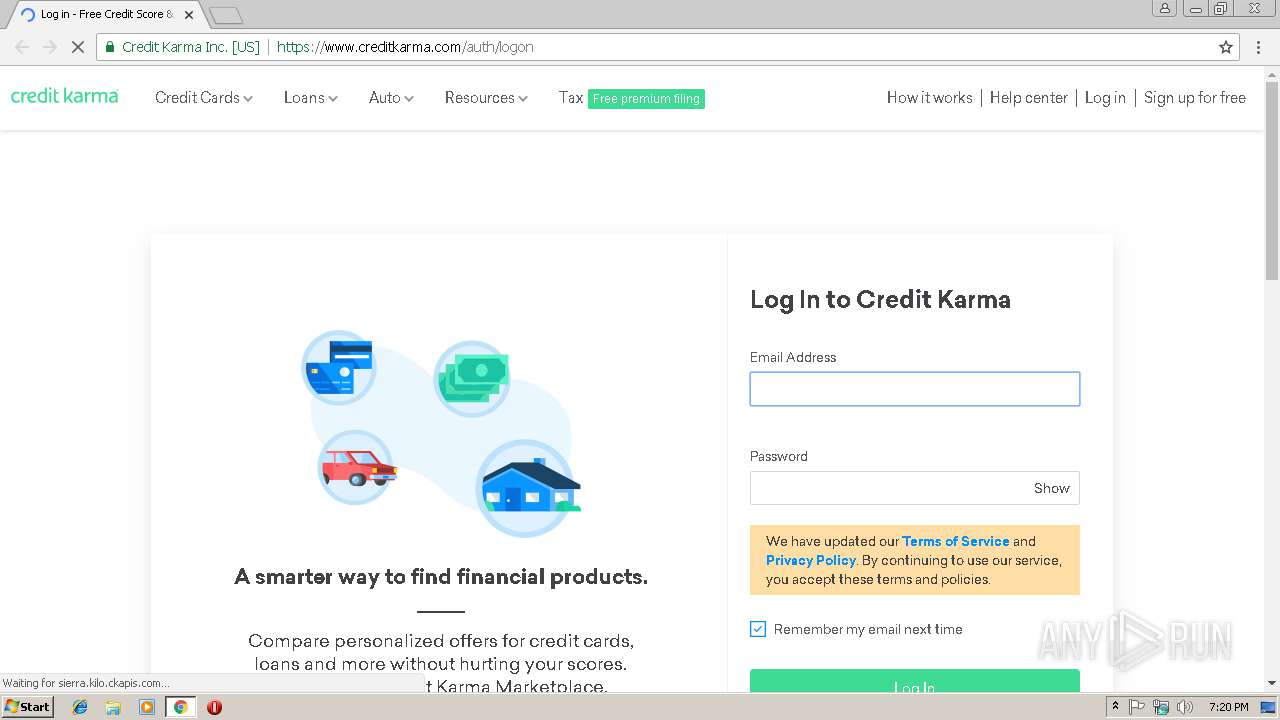Expand the Loans dropdown menu

point(311,98)
